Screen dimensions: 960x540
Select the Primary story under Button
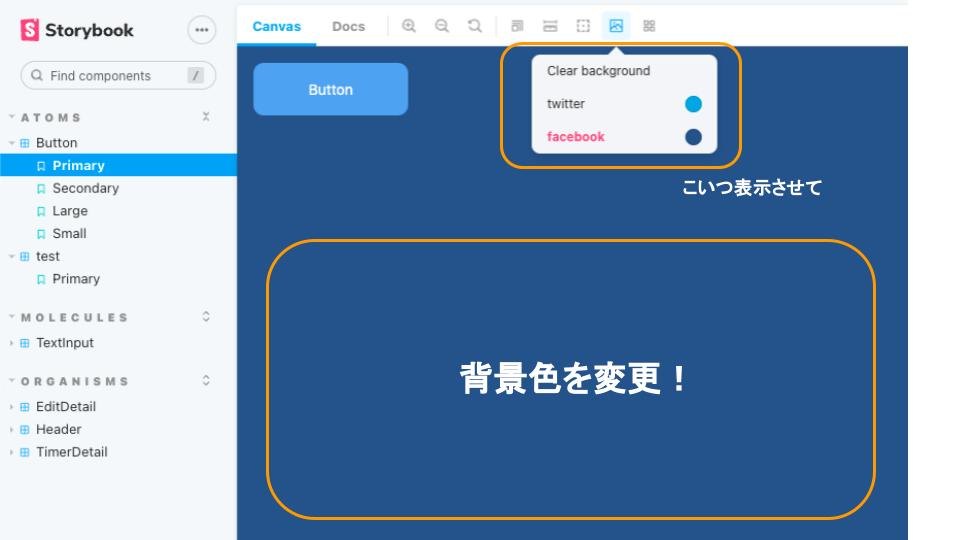coord(118,165)
